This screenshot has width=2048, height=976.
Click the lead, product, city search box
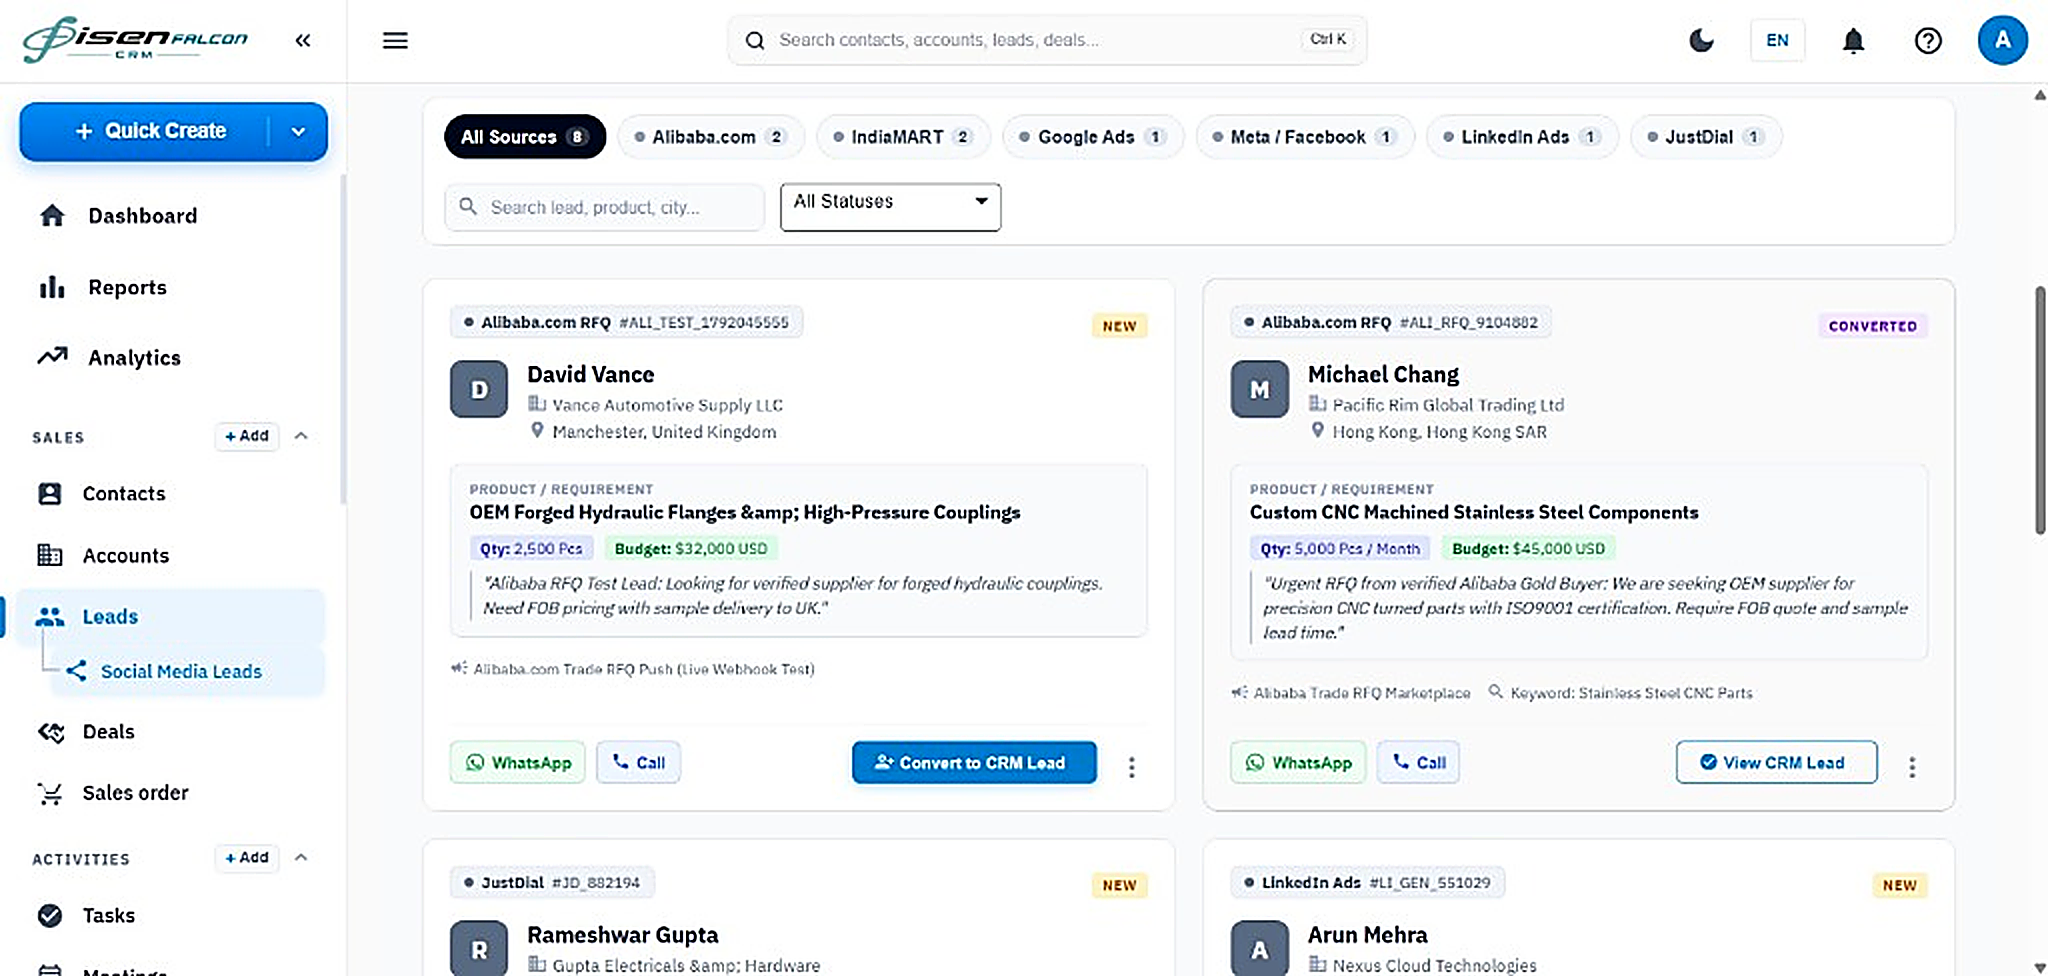pyautogui.click(x=605, y=207)
